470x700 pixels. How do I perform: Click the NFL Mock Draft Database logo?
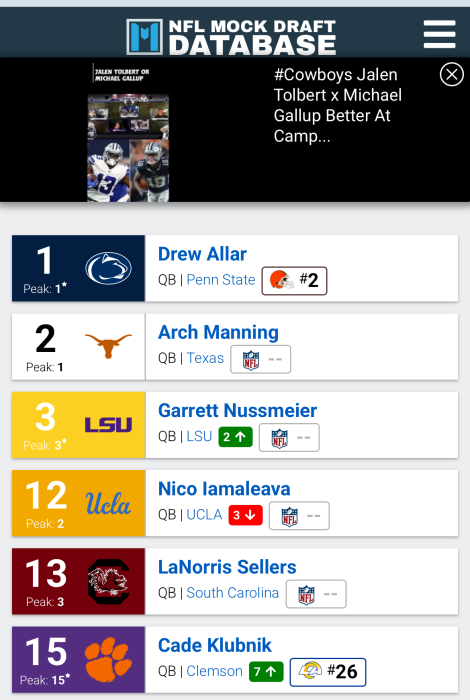tap(231, 37)
